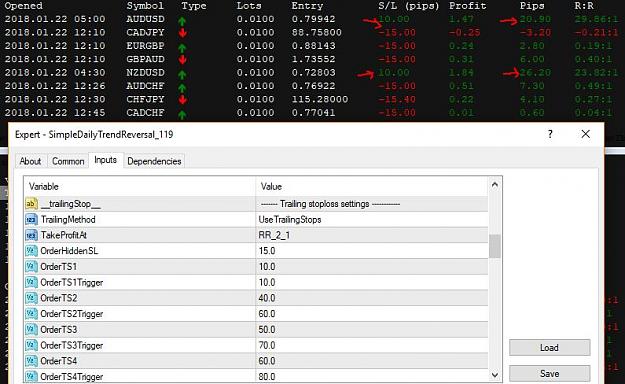Edit the OrderTS1 value 10.0
The height and width of the screenshot is (384, 625).
267,266
